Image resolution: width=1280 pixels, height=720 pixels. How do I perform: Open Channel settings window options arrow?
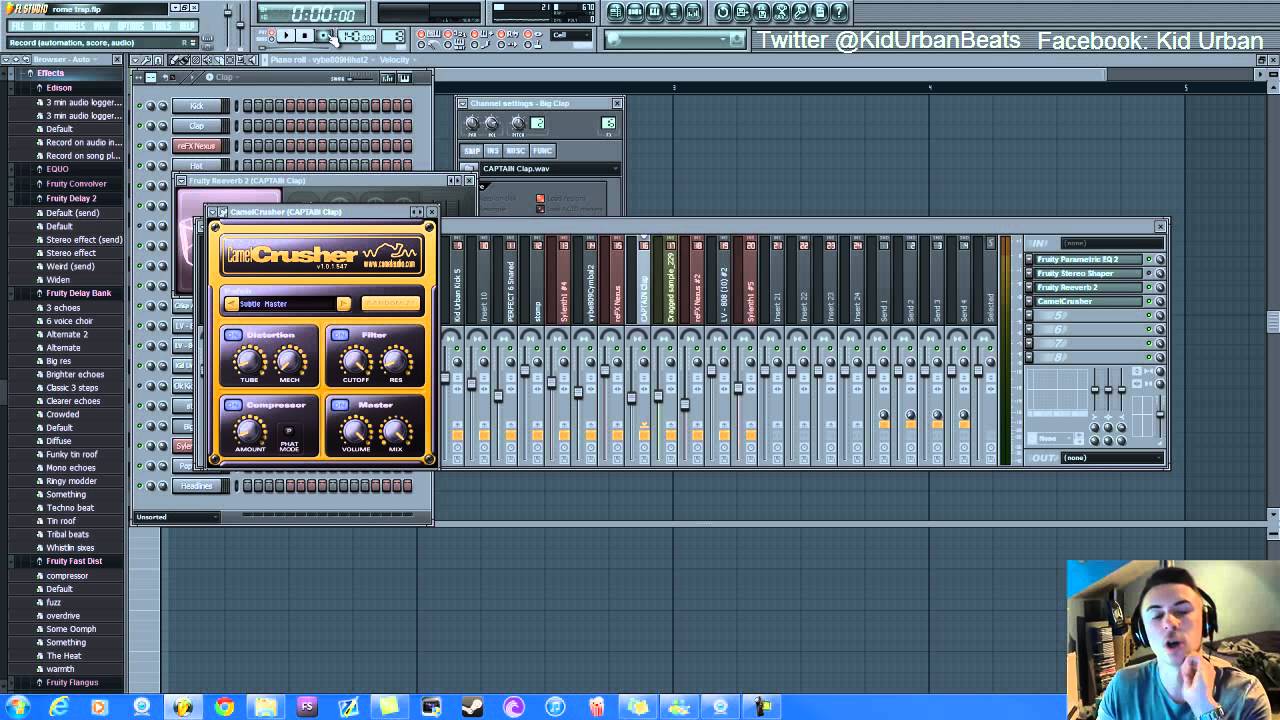coord(463,103)
